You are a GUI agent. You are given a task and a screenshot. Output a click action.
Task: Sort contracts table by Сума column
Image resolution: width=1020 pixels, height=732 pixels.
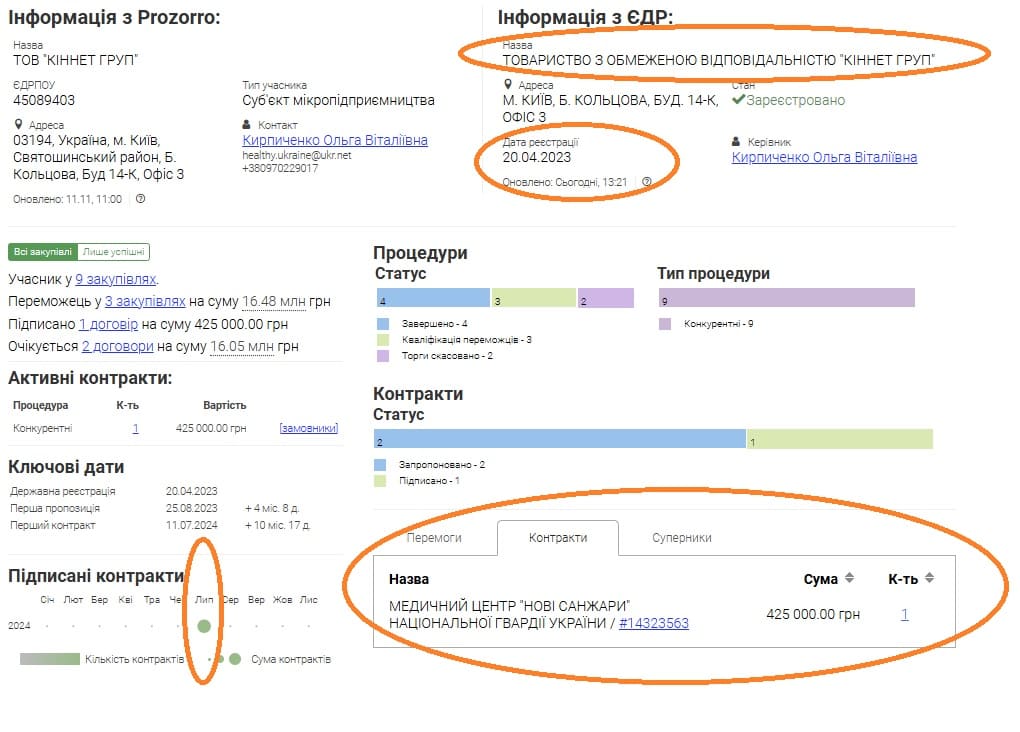tap(849, 578)
